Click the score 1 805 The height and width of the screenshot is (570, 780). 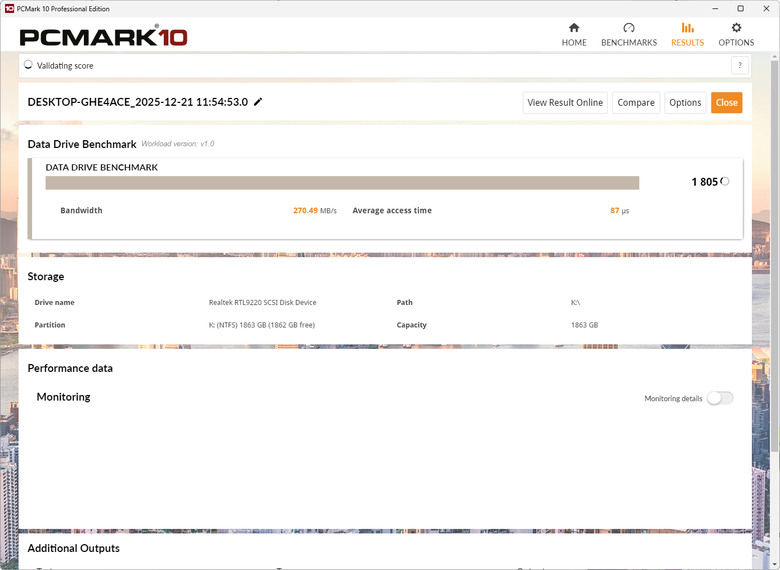pyautogui.click(x=704, y=182)
